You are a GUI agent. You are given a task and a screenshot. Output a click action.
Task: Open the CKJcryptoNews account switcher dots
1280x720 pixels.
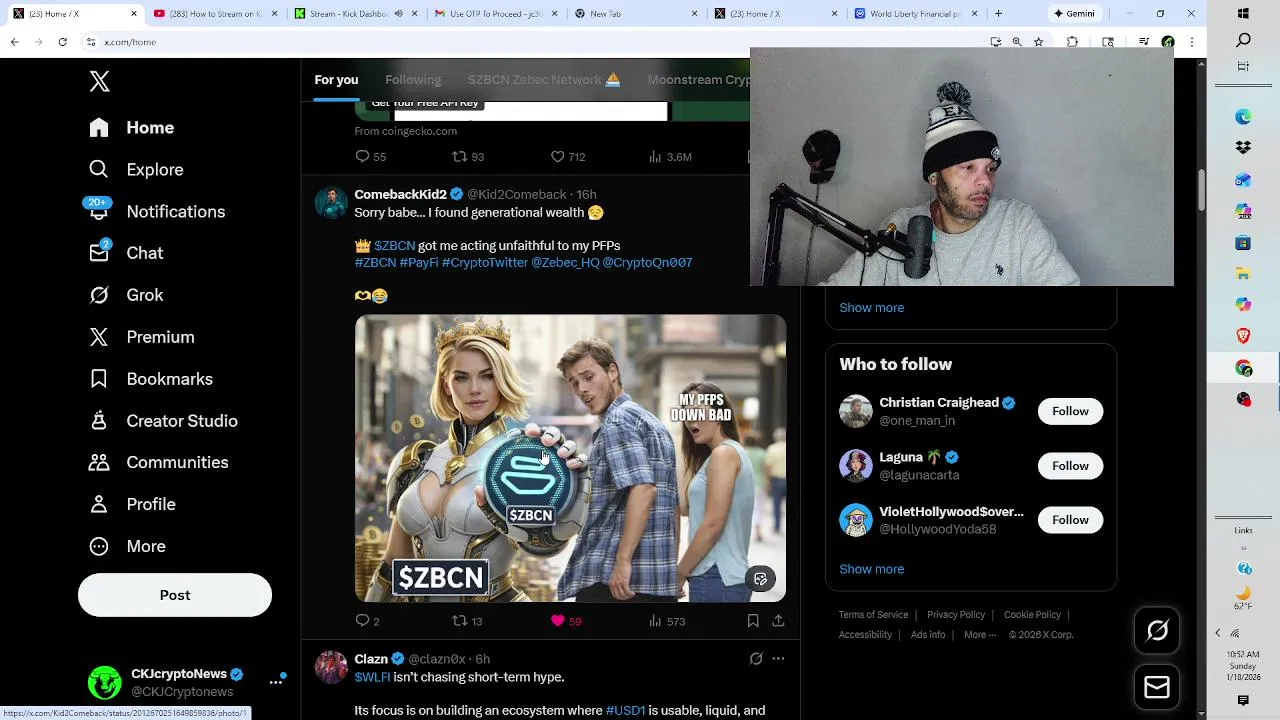click(x=276, y=682)
